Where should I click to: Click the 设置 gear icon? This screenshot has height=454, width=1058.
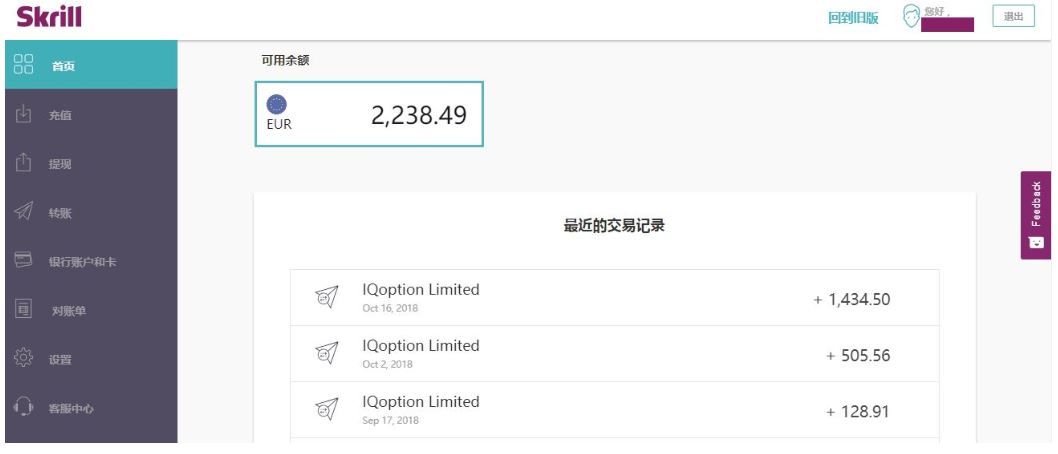coord(24,358)
